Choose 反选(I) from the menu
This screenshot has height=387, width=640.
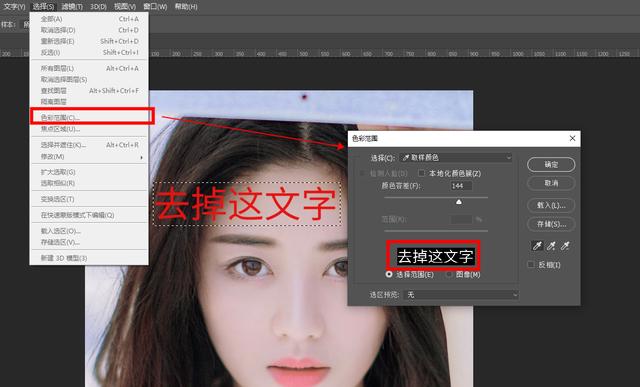(x=89, y=52)
